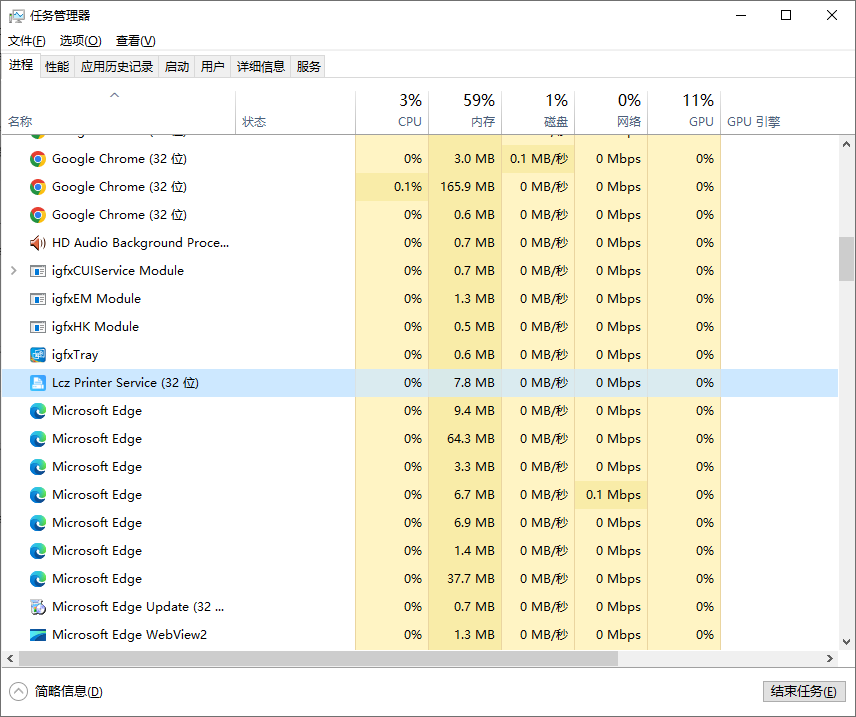
Task: Click the igfxTray process icon
Action: [38, 355]
